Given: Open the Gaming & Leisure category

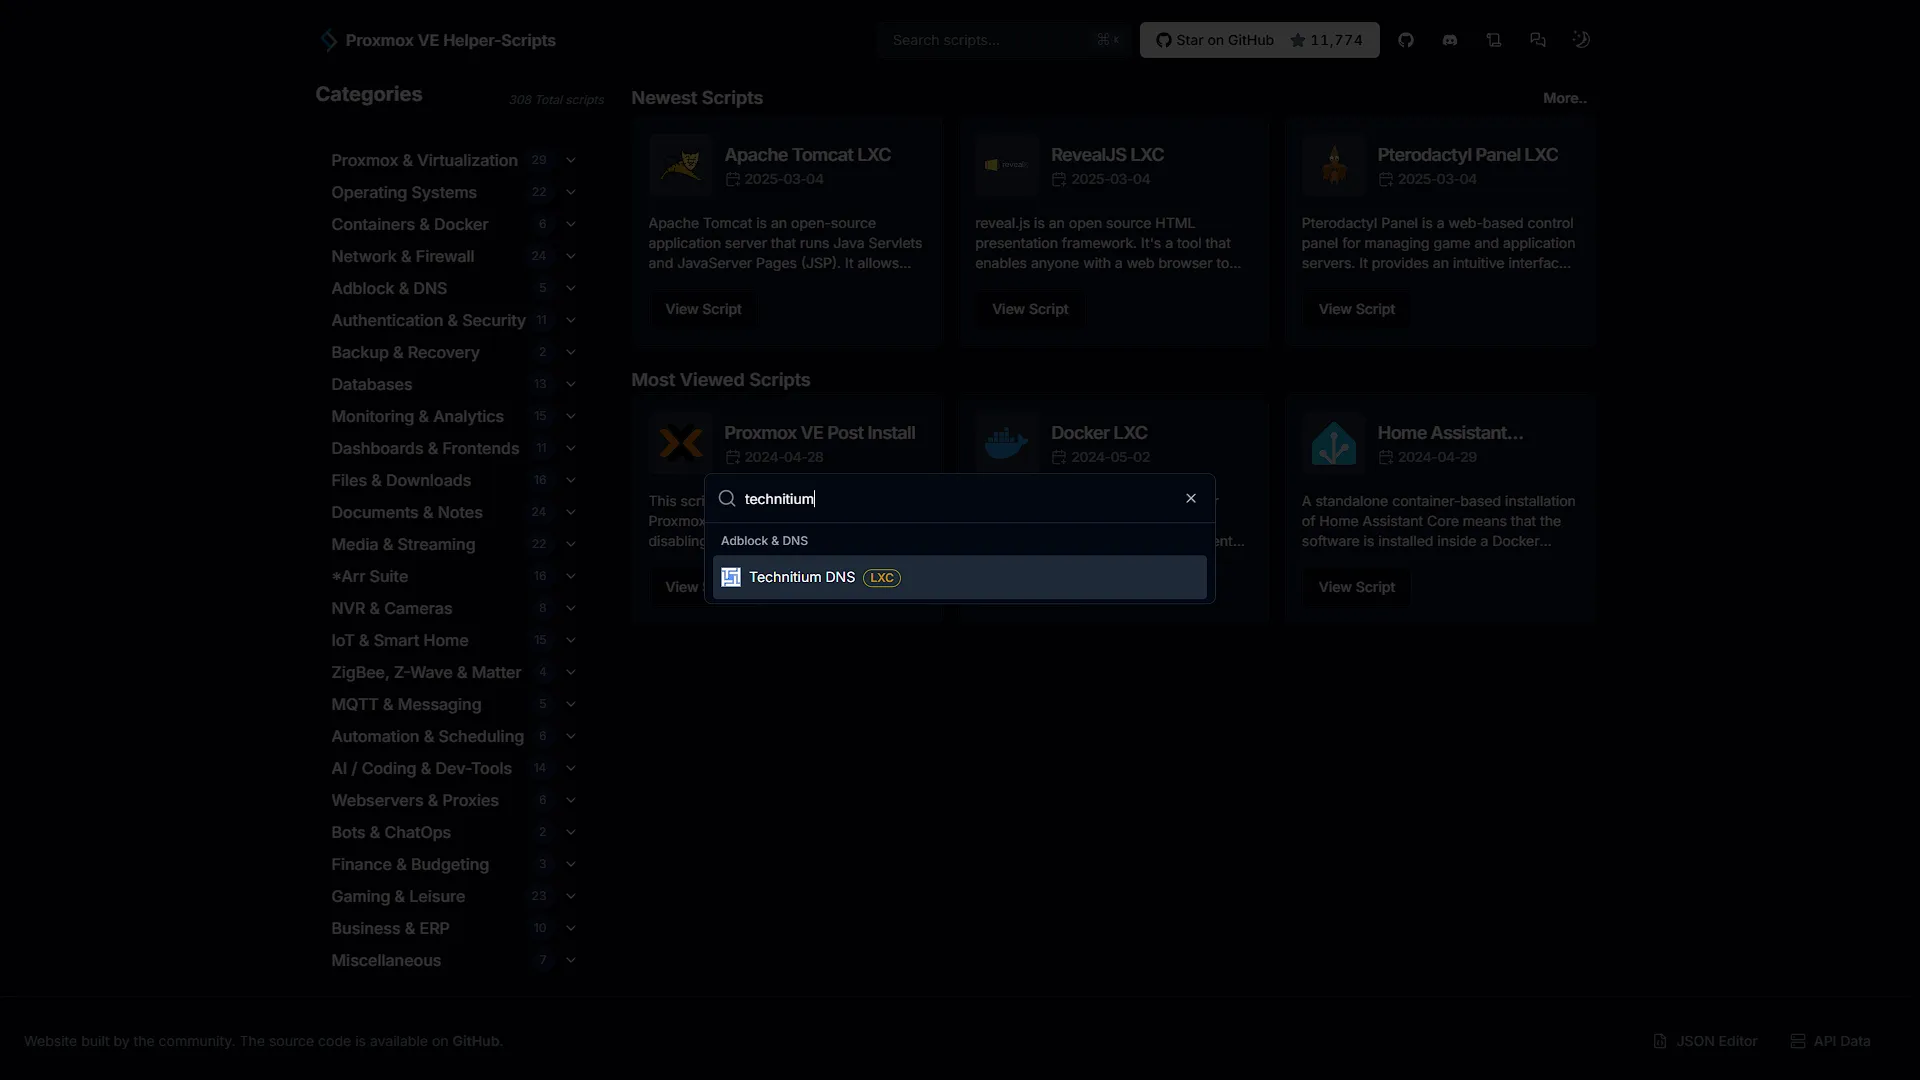Looking at the screenshot, I should tap(453, 896).
